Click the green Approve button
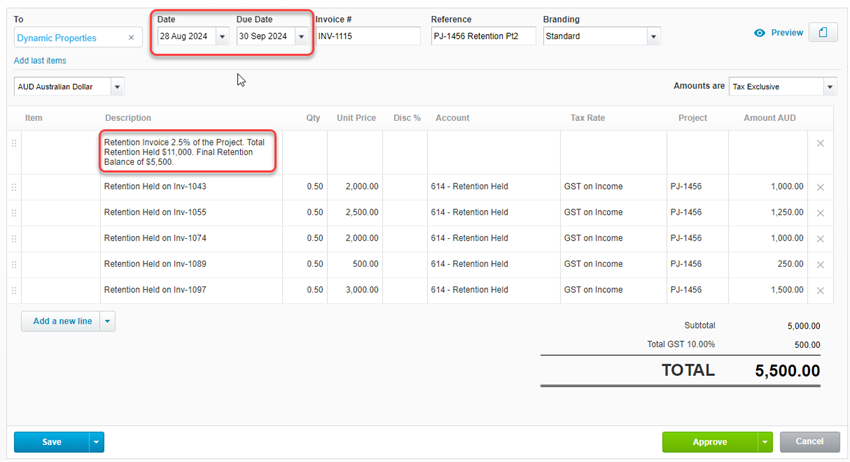The height and width of the screenshot is (462, 850). click(710, 442)
